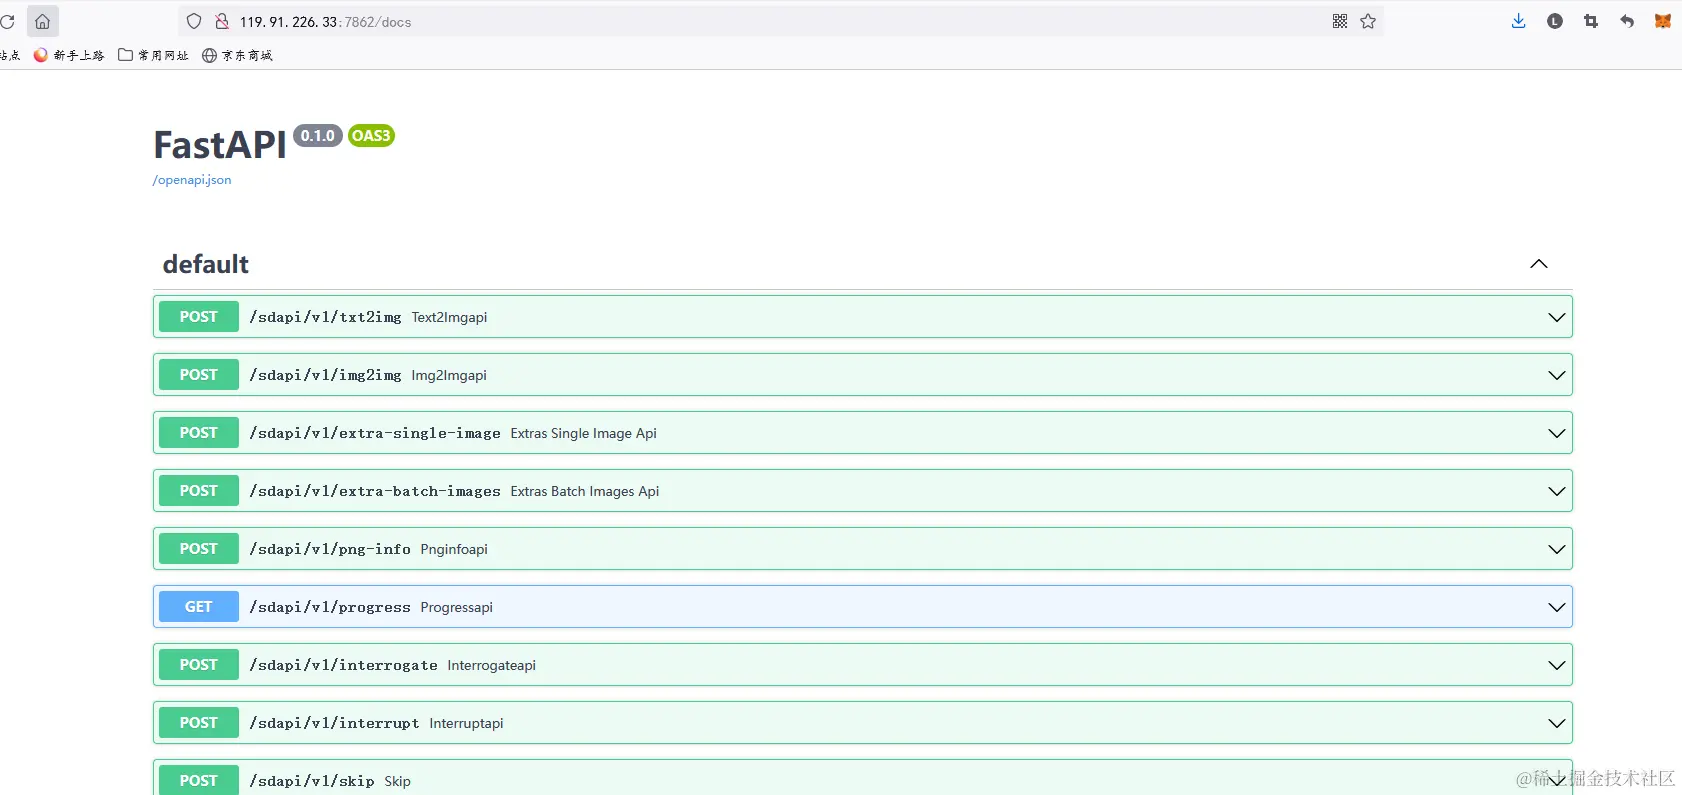Expand the /sdapi/v1/interrupt row chevron
This screenshot has width=1682, height=795.
point(1557,723)
